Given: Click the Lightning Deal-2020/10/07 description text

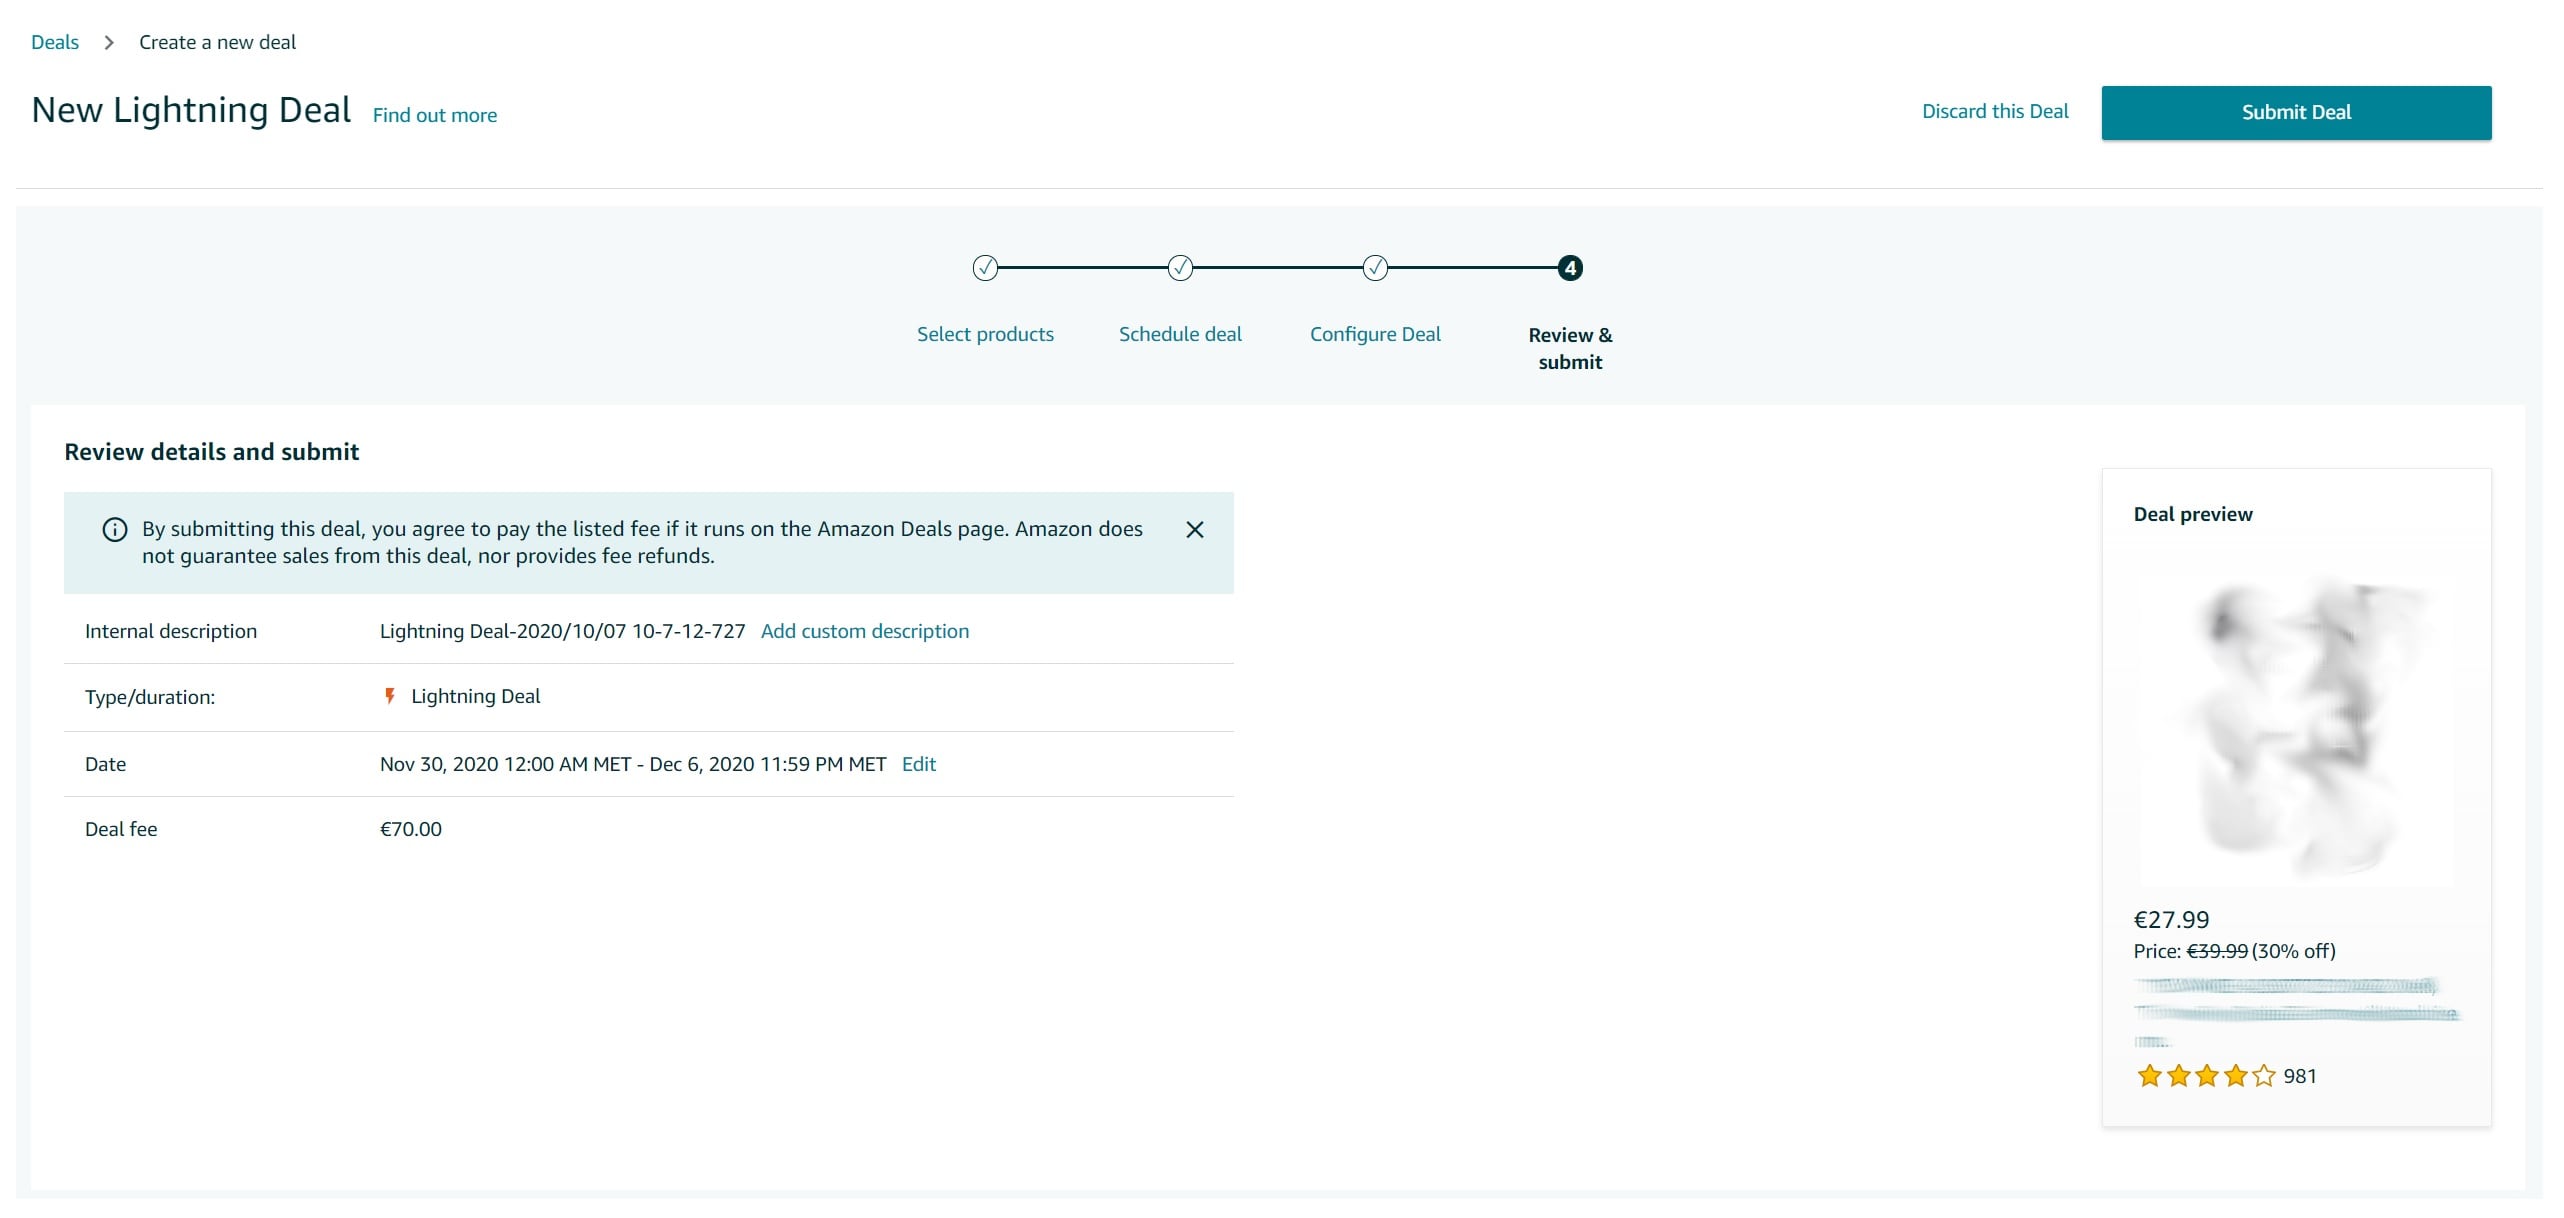Looking at the screenshot, I should click(x=563, y=631).
